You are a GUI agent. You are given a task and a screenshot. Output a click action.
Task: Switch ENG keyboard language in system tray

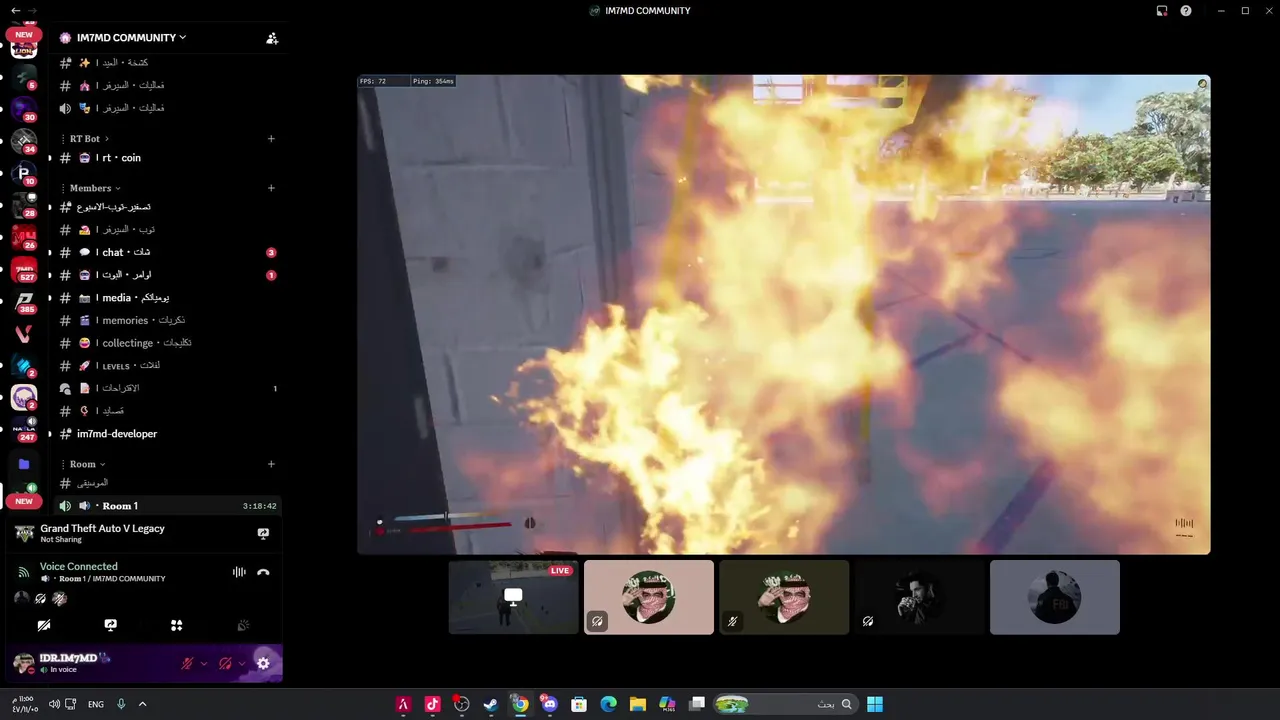click(96, 704)
